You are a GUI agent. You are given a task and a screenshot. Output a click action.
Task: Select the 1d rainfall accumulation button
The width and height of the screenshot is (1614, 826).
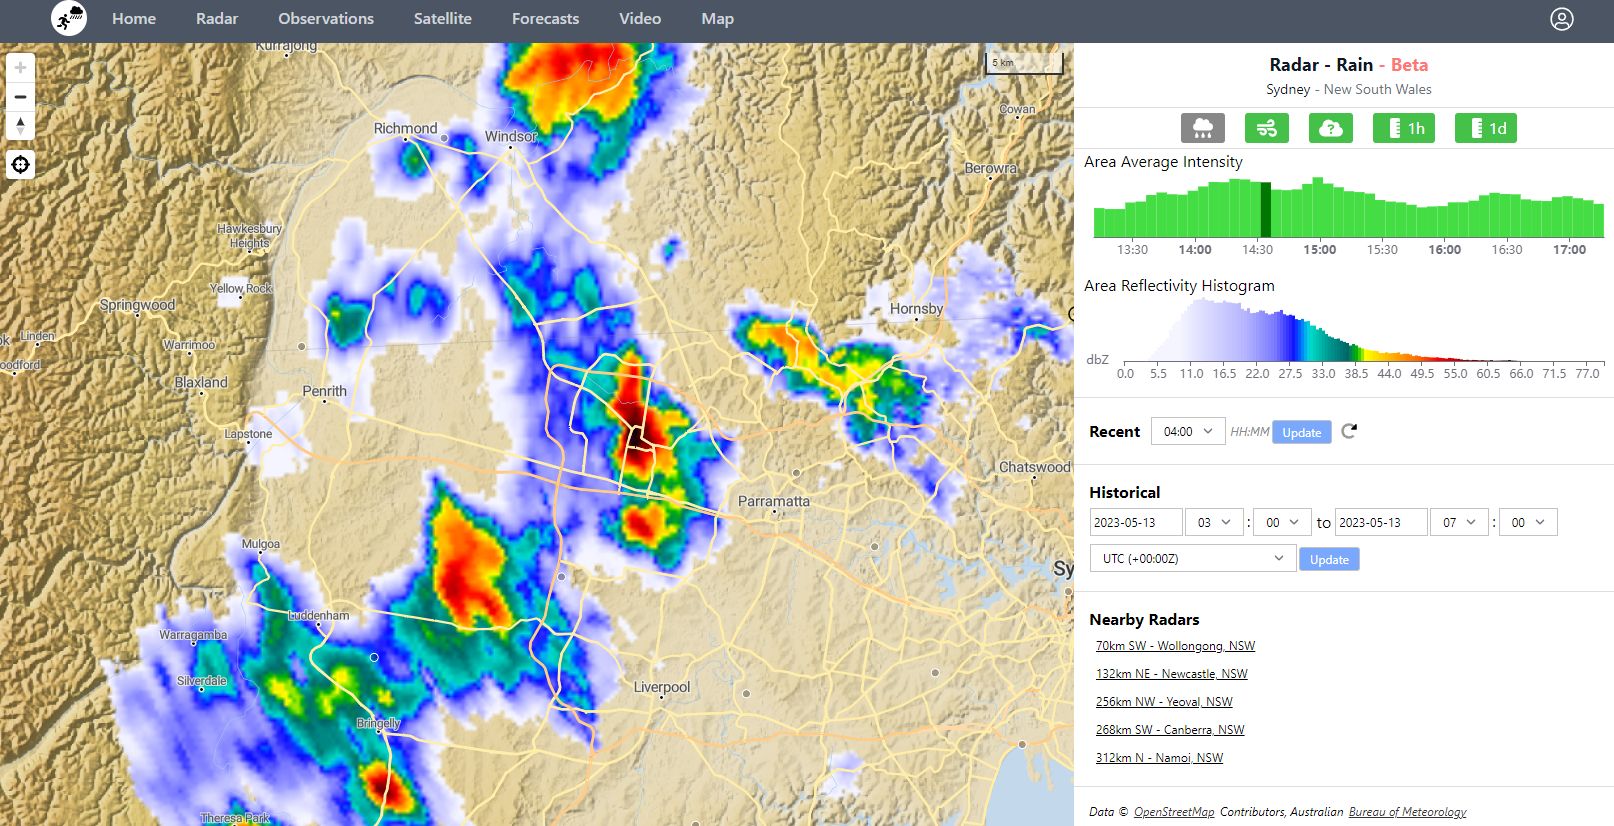click(x=1486, y=128)
